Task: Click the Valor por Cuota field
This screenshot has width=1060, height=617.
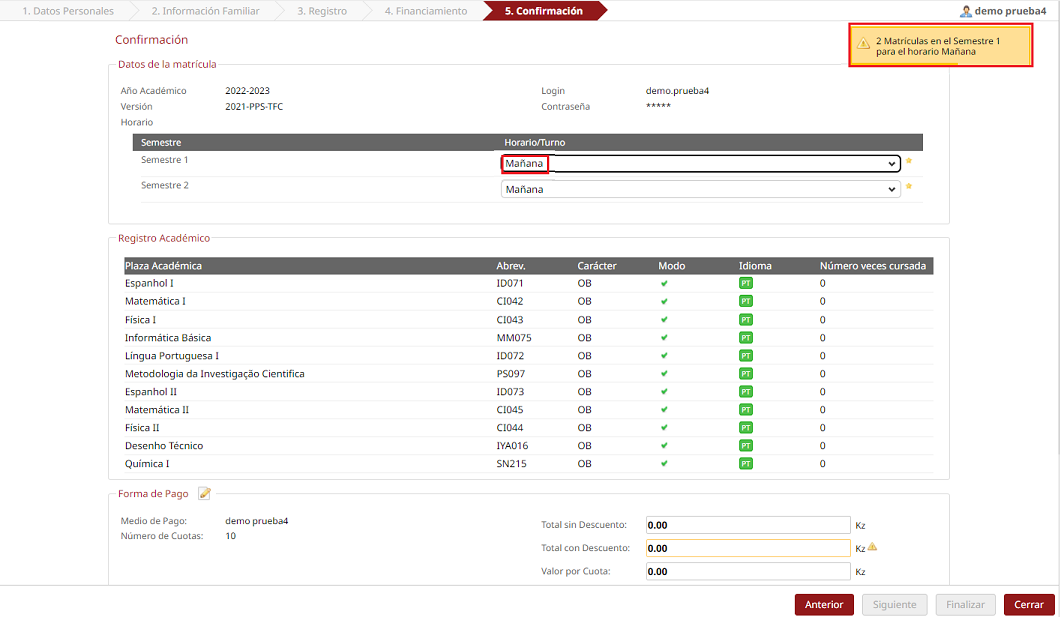Action: [747, 572]
